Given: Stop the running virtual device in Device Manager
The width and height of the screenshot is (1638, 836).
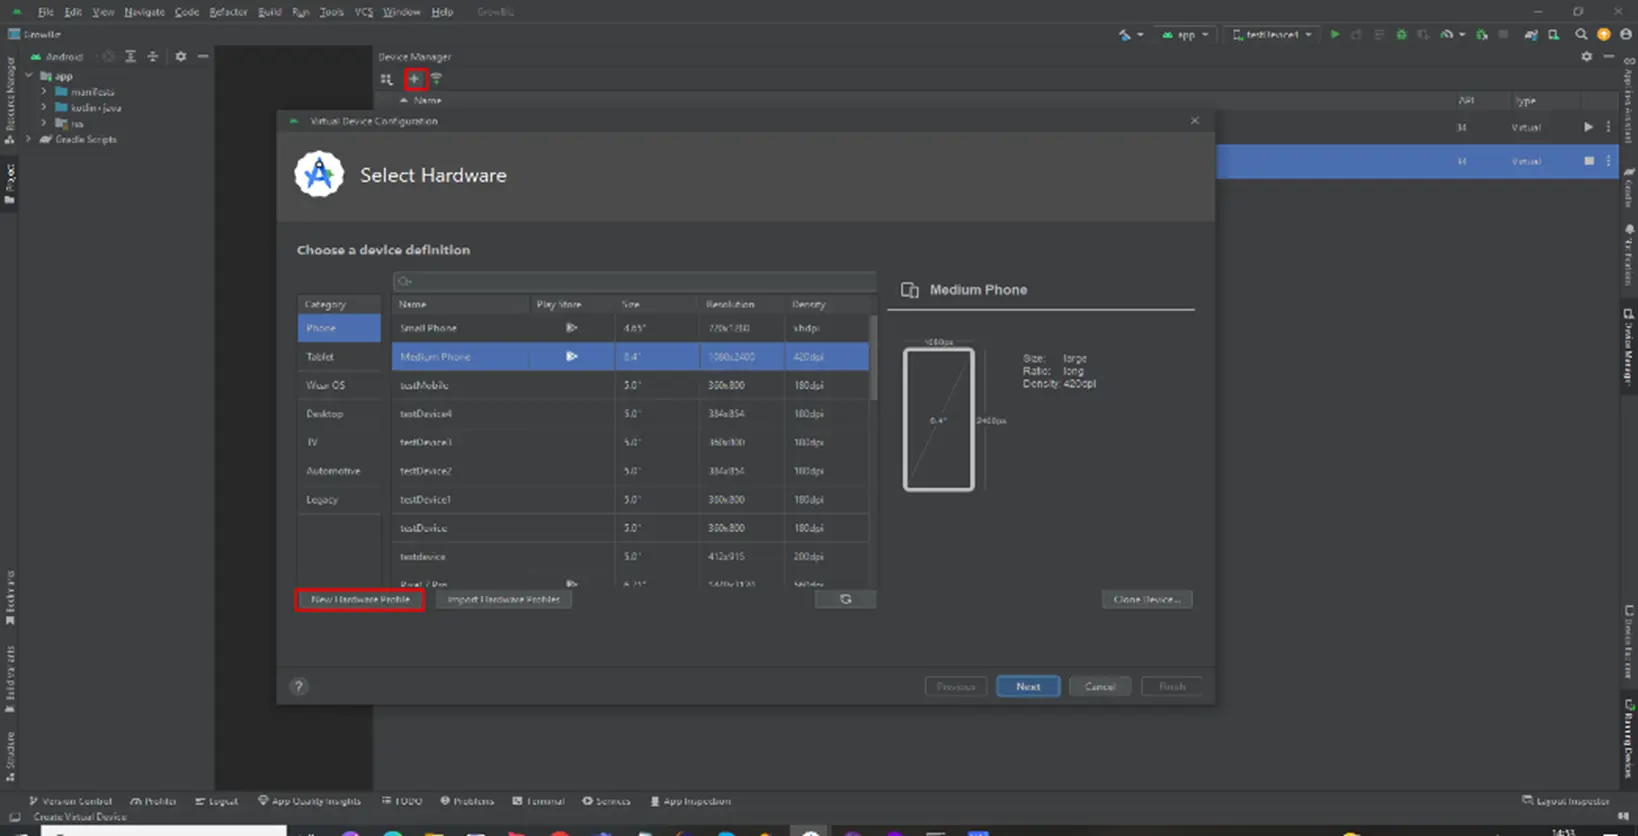Looking at the screenshot, I should 1588,161.
